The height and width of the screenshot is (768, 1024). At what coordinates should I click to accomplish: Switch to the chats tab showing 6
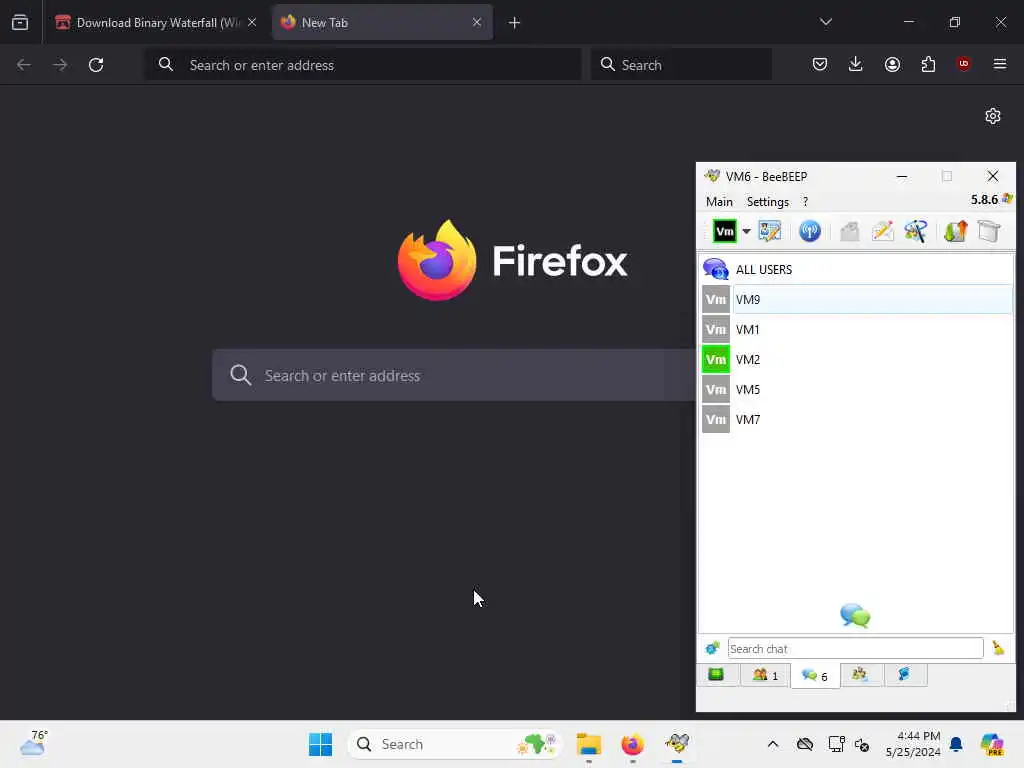tap(815, 676)
